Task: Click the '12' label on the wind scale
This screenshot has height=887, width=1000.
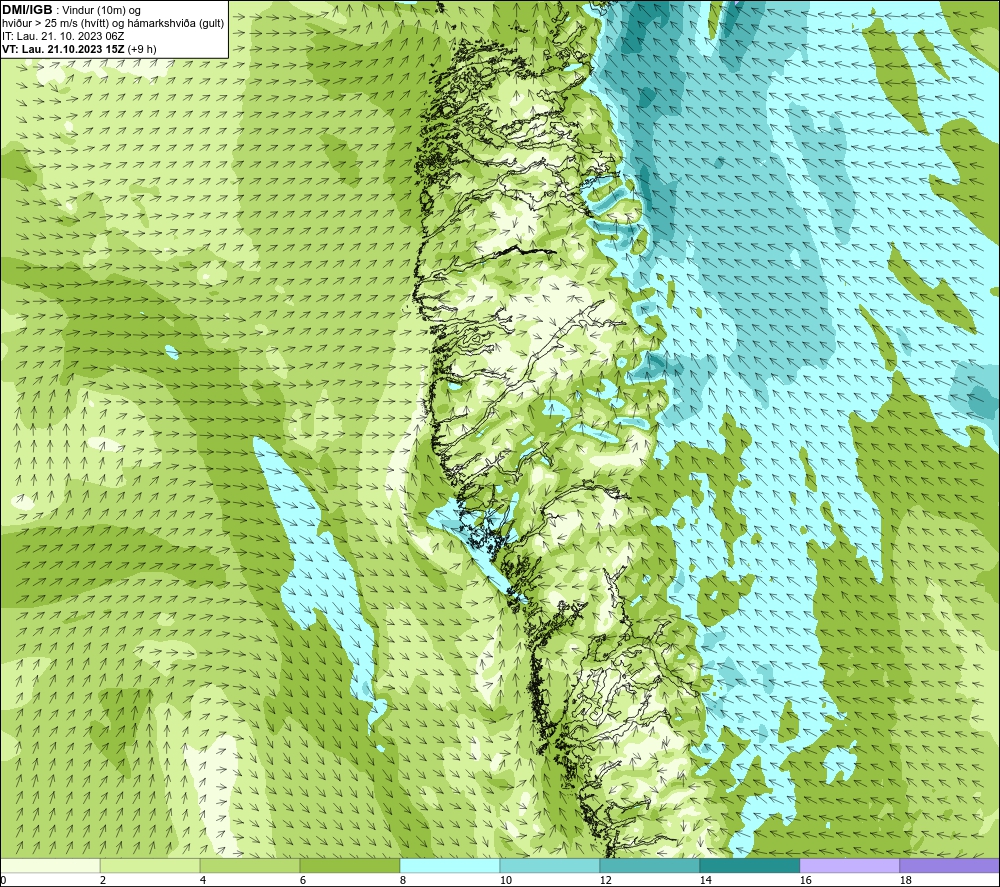Action: click(605, 881)
